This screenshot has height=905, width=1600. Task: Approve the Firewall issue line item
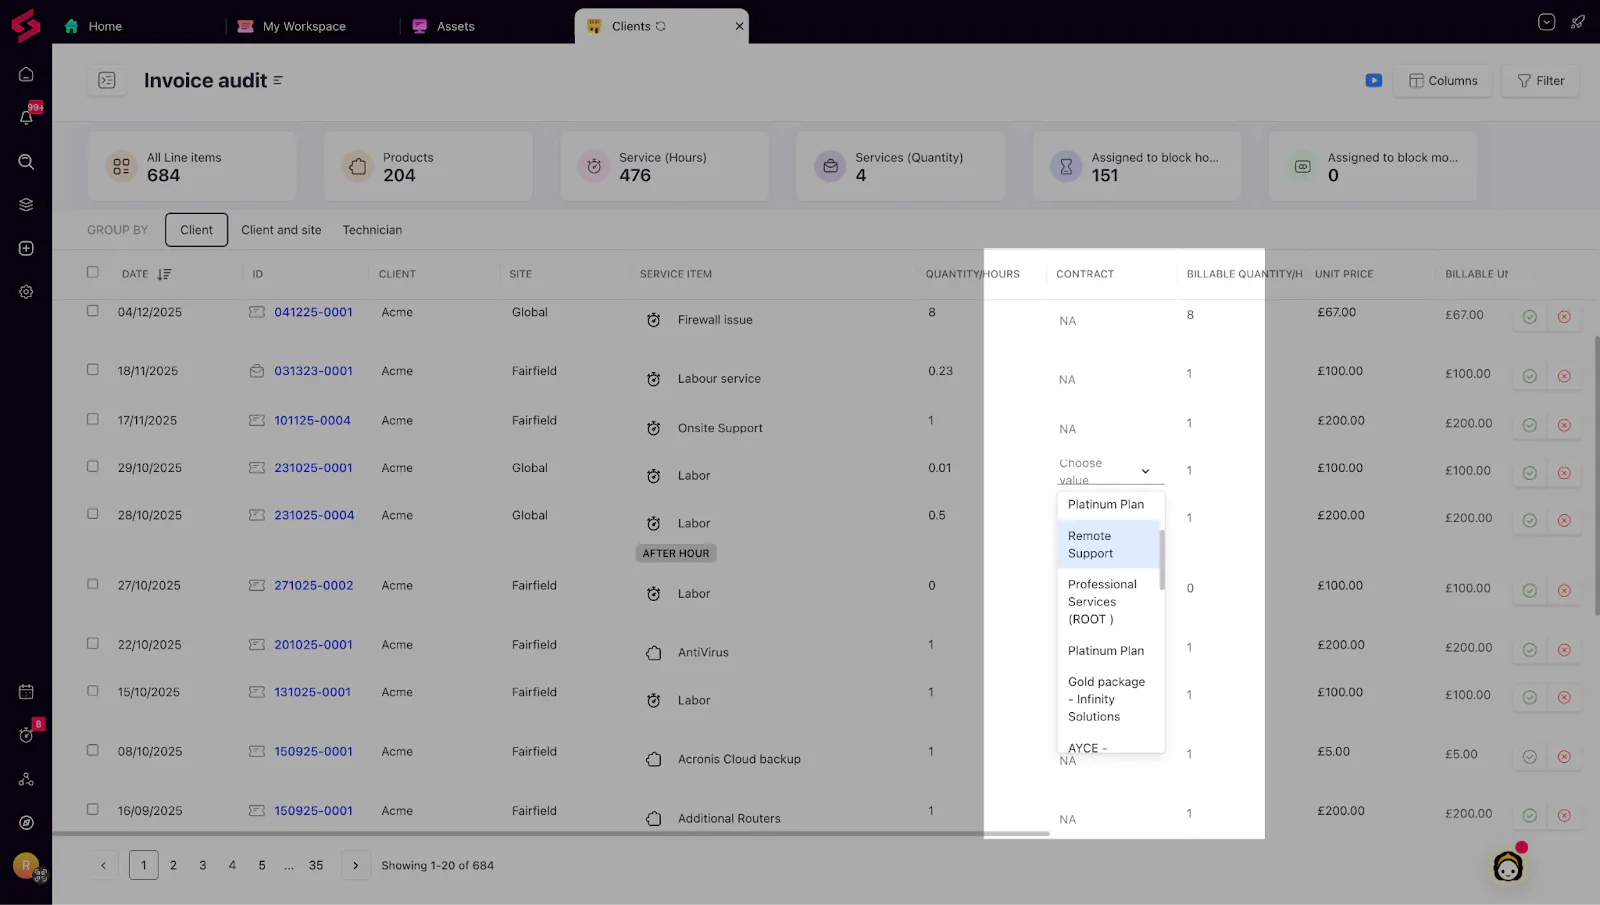pos(1529,317)
